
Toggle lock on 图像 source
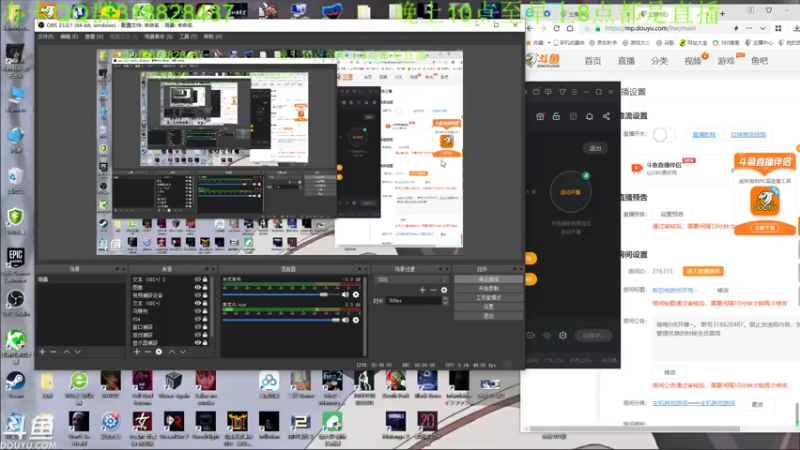205,287
